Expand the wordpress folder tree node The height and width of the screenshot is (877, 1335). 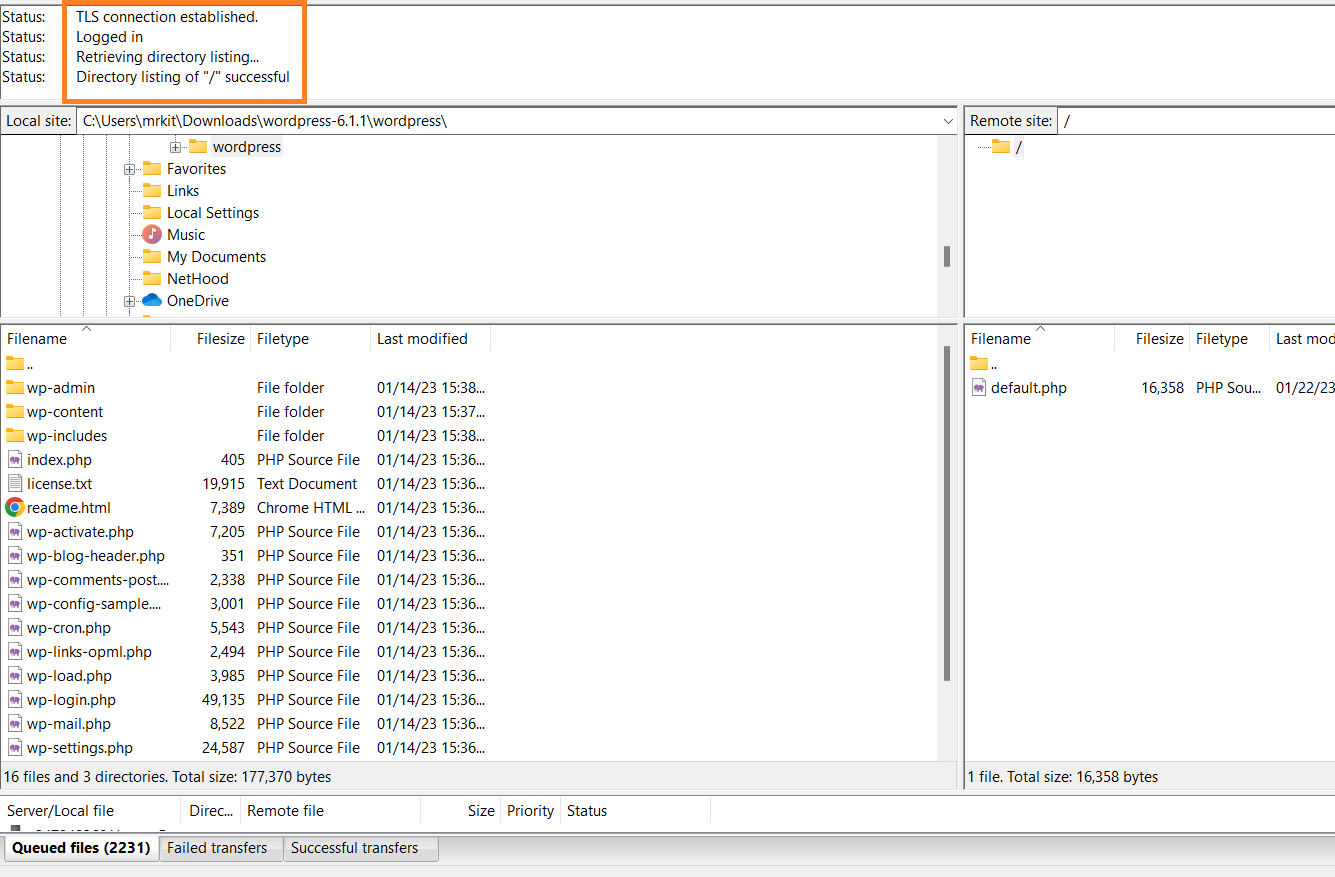click(x=175, y=147)
